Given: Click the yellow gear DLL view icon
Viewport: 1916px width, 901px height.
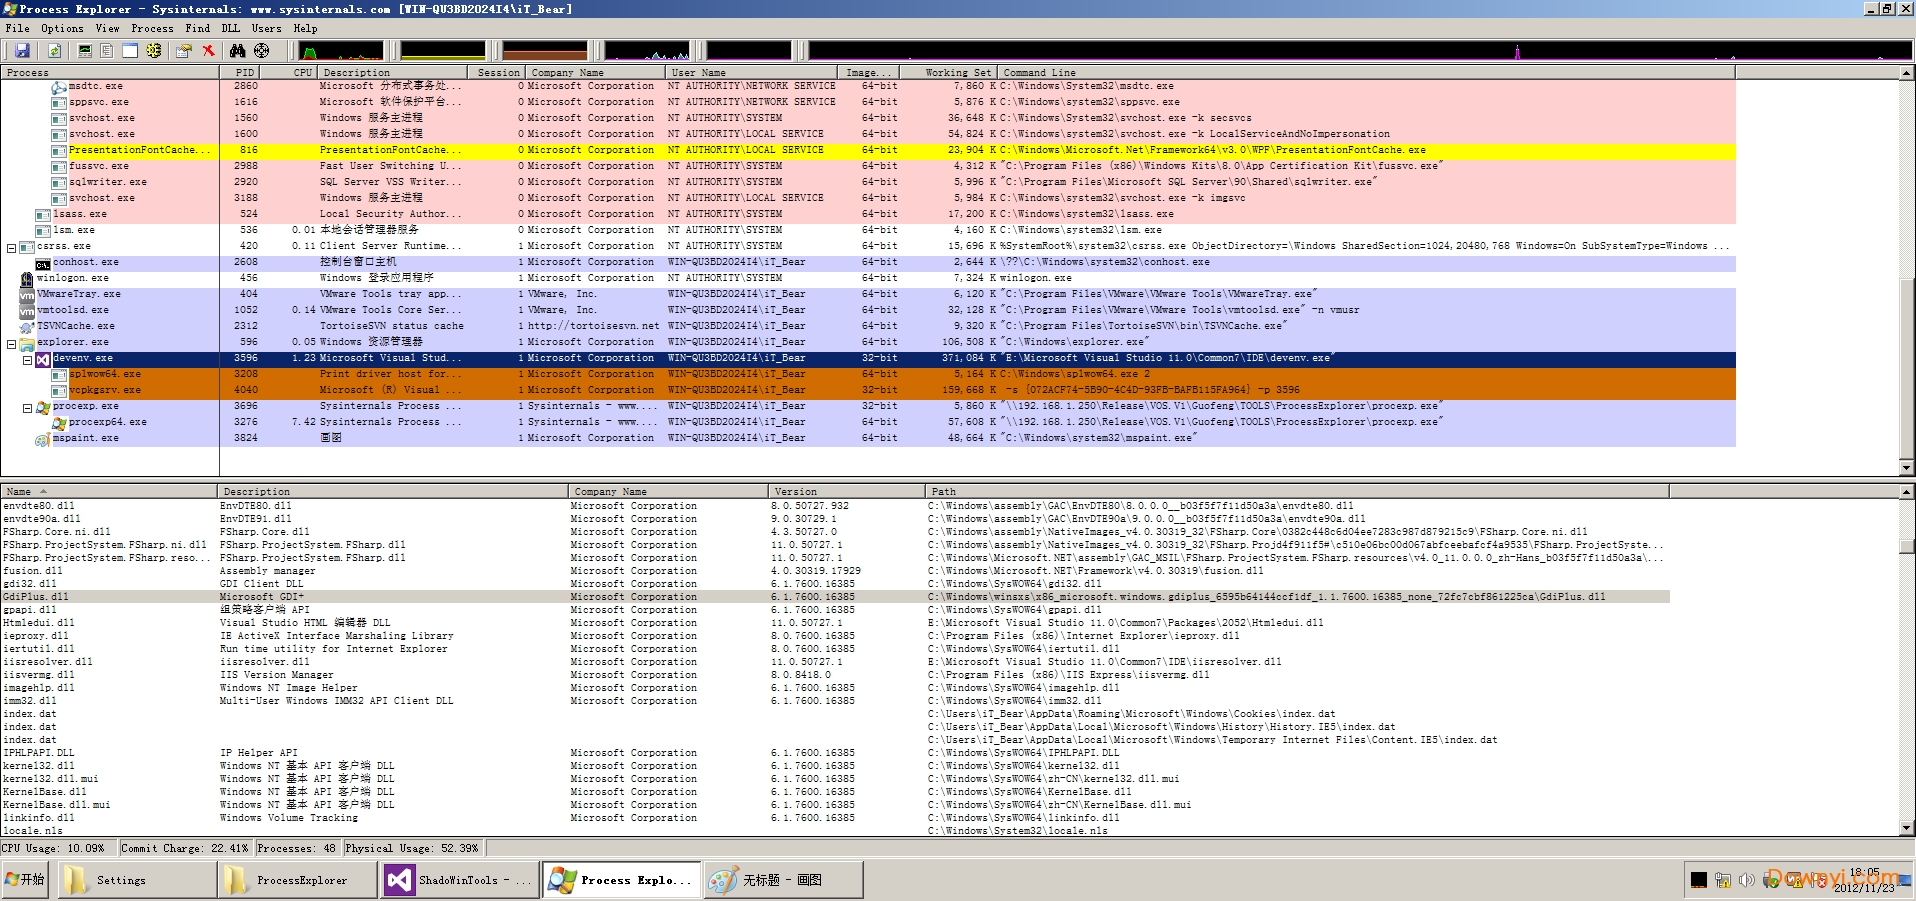Looking at the screenshot, I should pyautogui.click(x=154, y=50).
